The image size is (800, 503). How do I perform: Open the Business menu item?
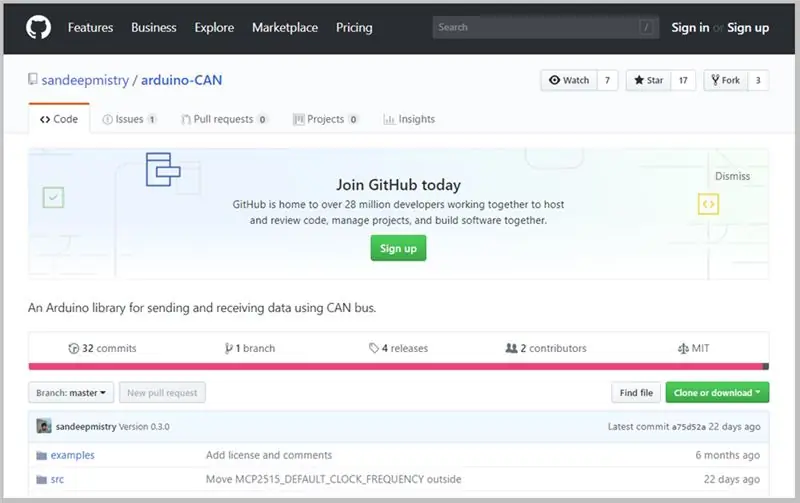click(154, 28)
